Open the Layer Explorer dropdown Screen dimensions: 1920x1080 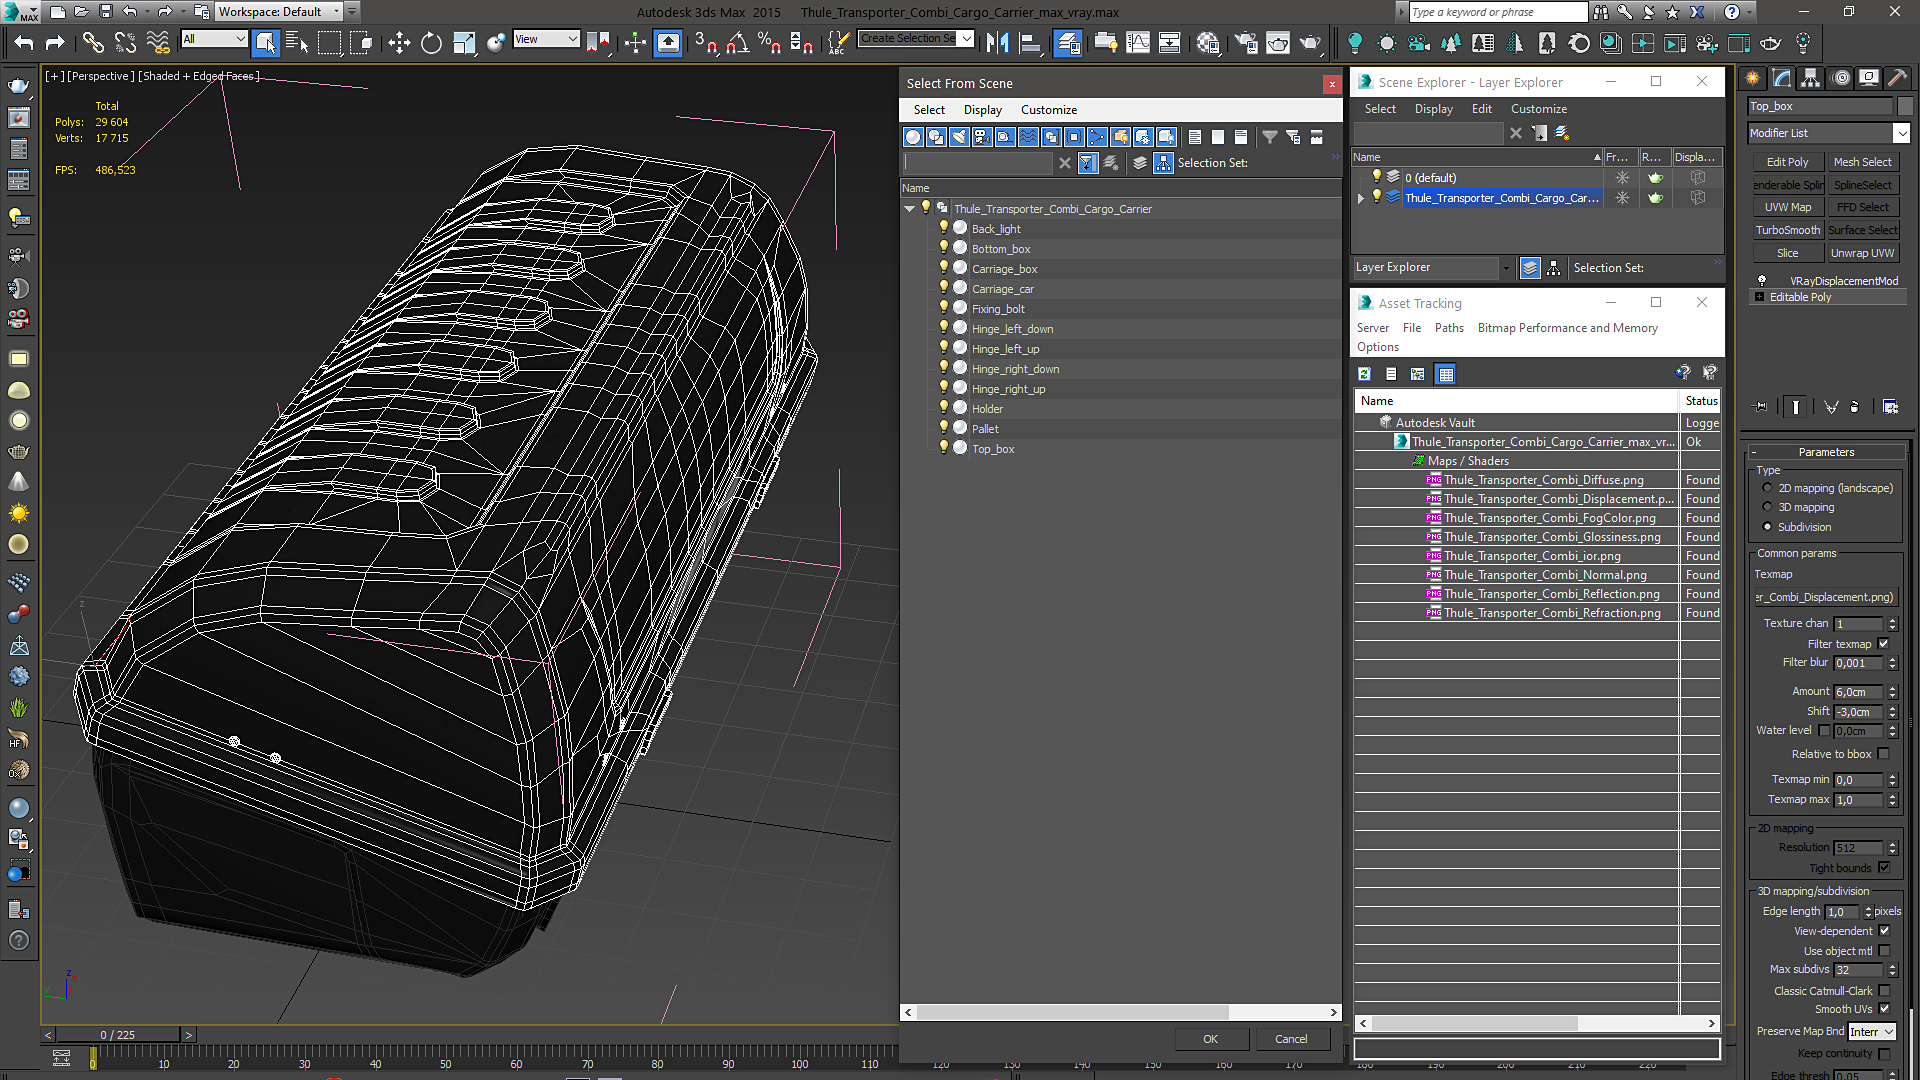[1431, 267]
